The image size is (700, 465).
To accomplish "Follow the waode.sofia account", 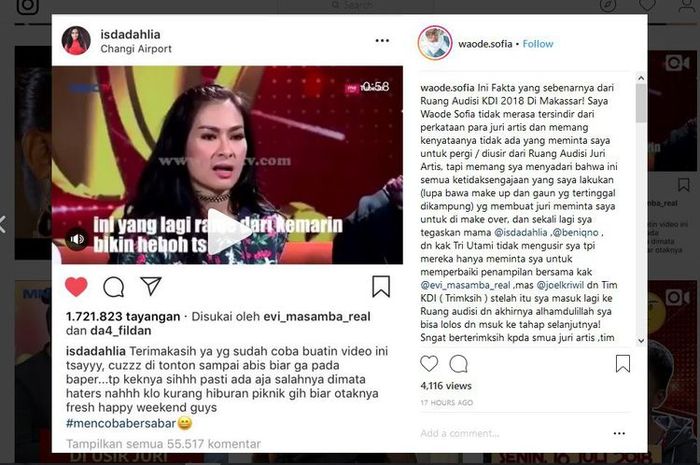I will coord(538,44).
